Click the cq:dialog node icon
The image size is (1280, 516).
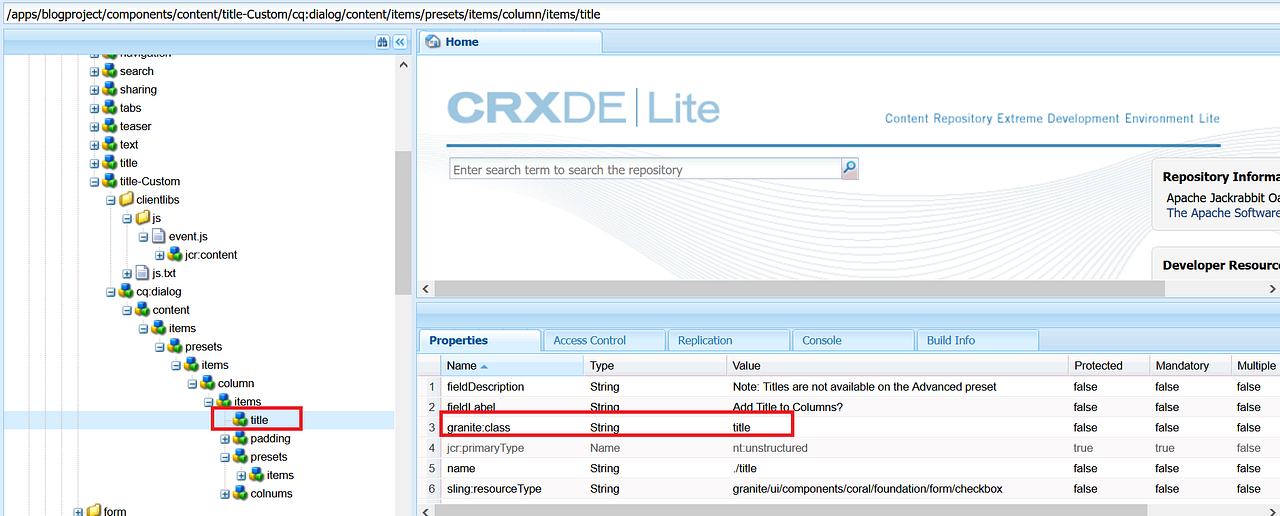click(x=126, y=291)
